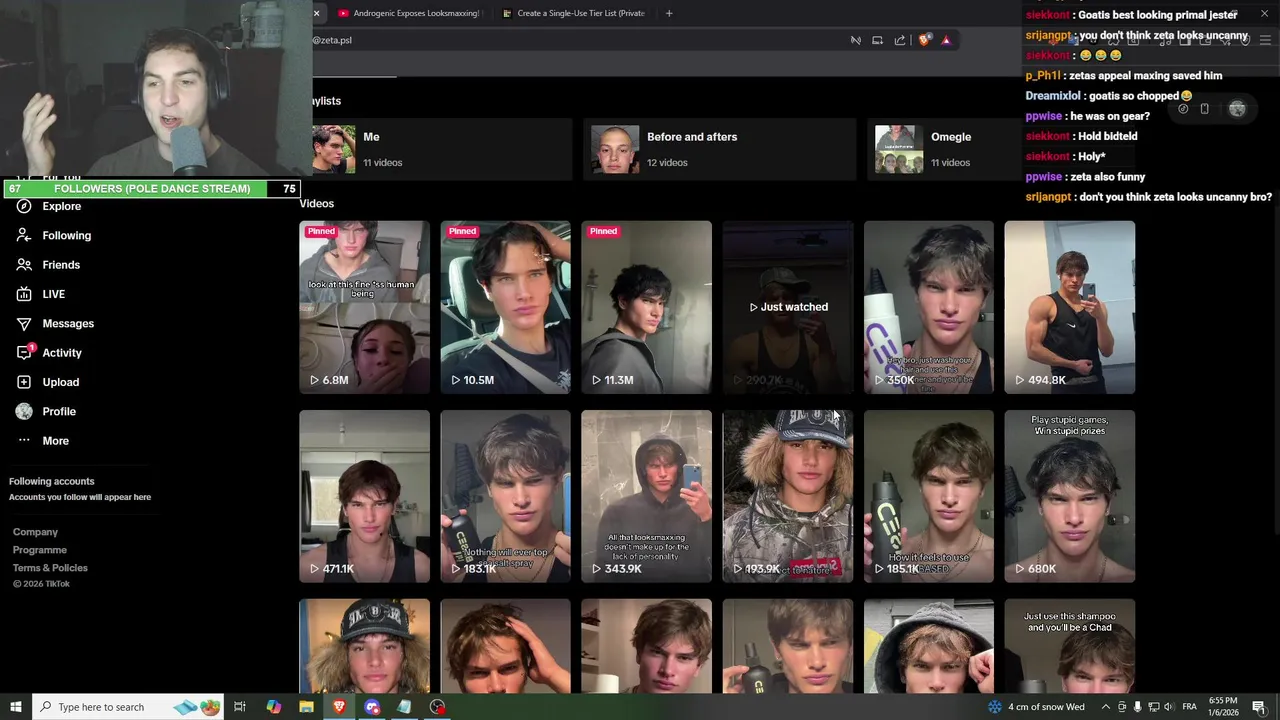The width and height of the screenshot is (1280, 720).
Task: Play 'Just use this shampoo' video
Action: pyautogui.click(x=1070, y=646)
